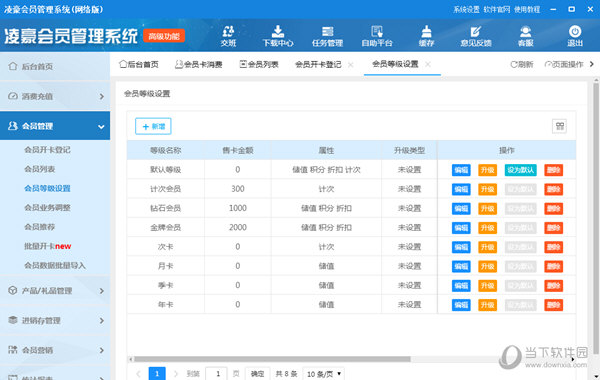Screen dimensions: 600x380
Task: Open the 自助平台 self-service platform
Action: (x=377, y=36)
